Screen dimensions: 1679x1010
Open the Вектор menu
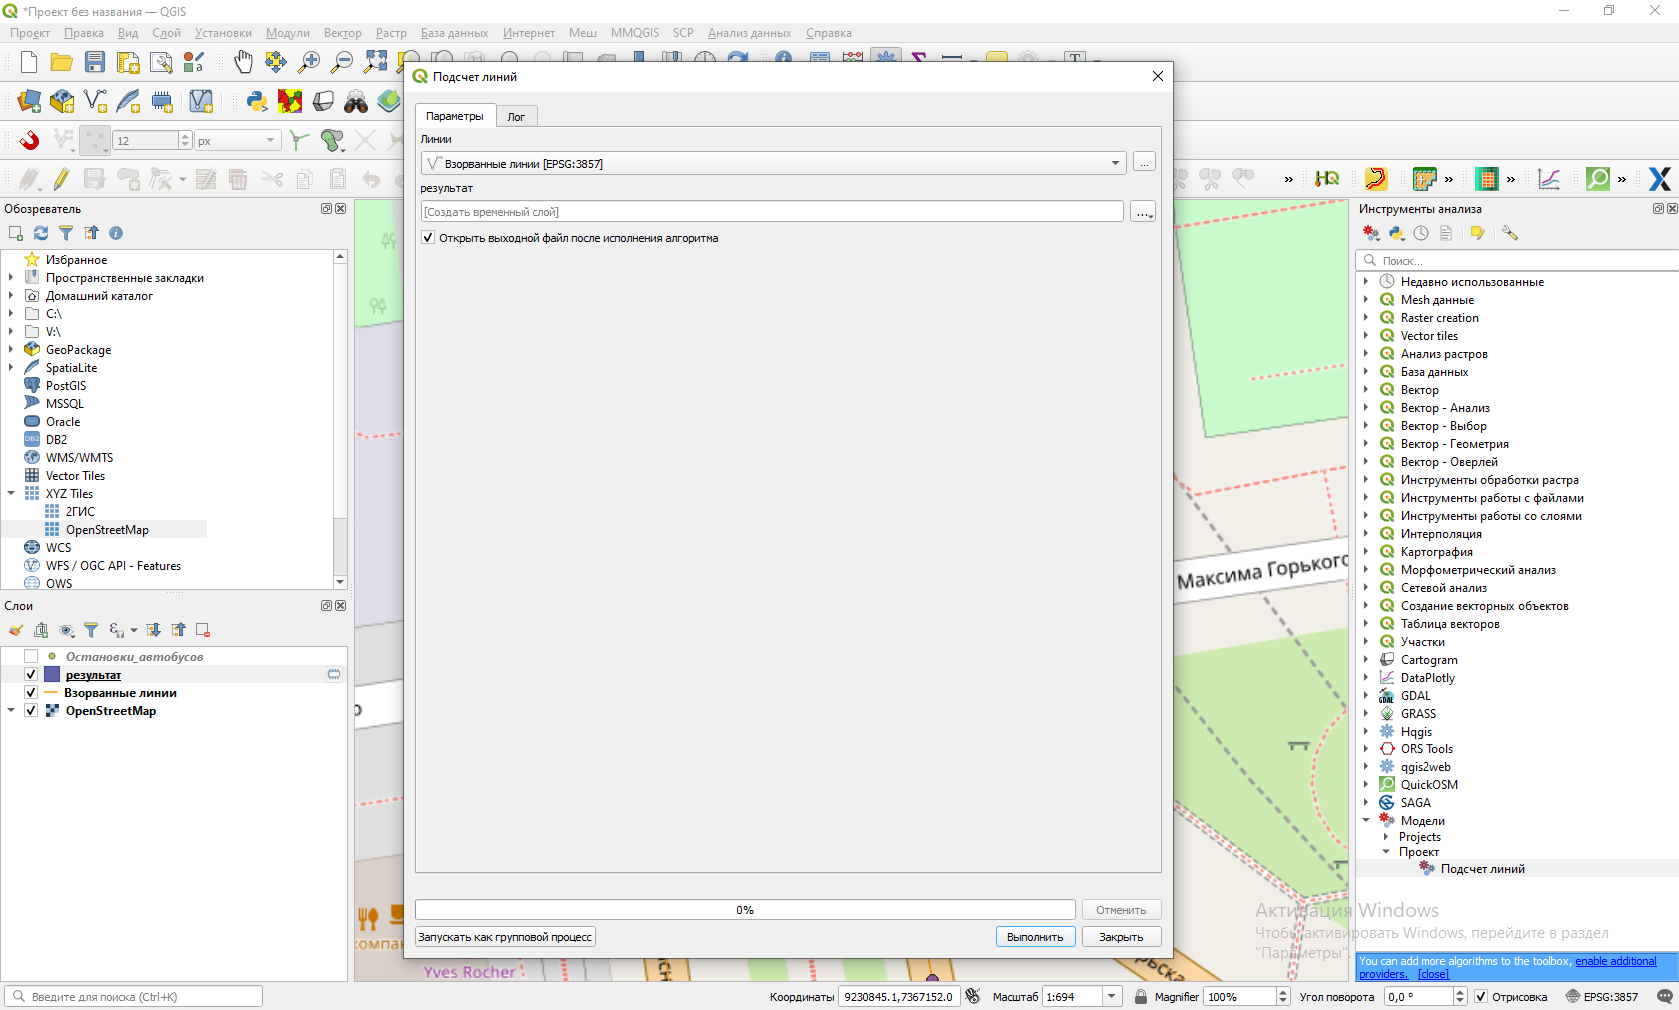342,33
